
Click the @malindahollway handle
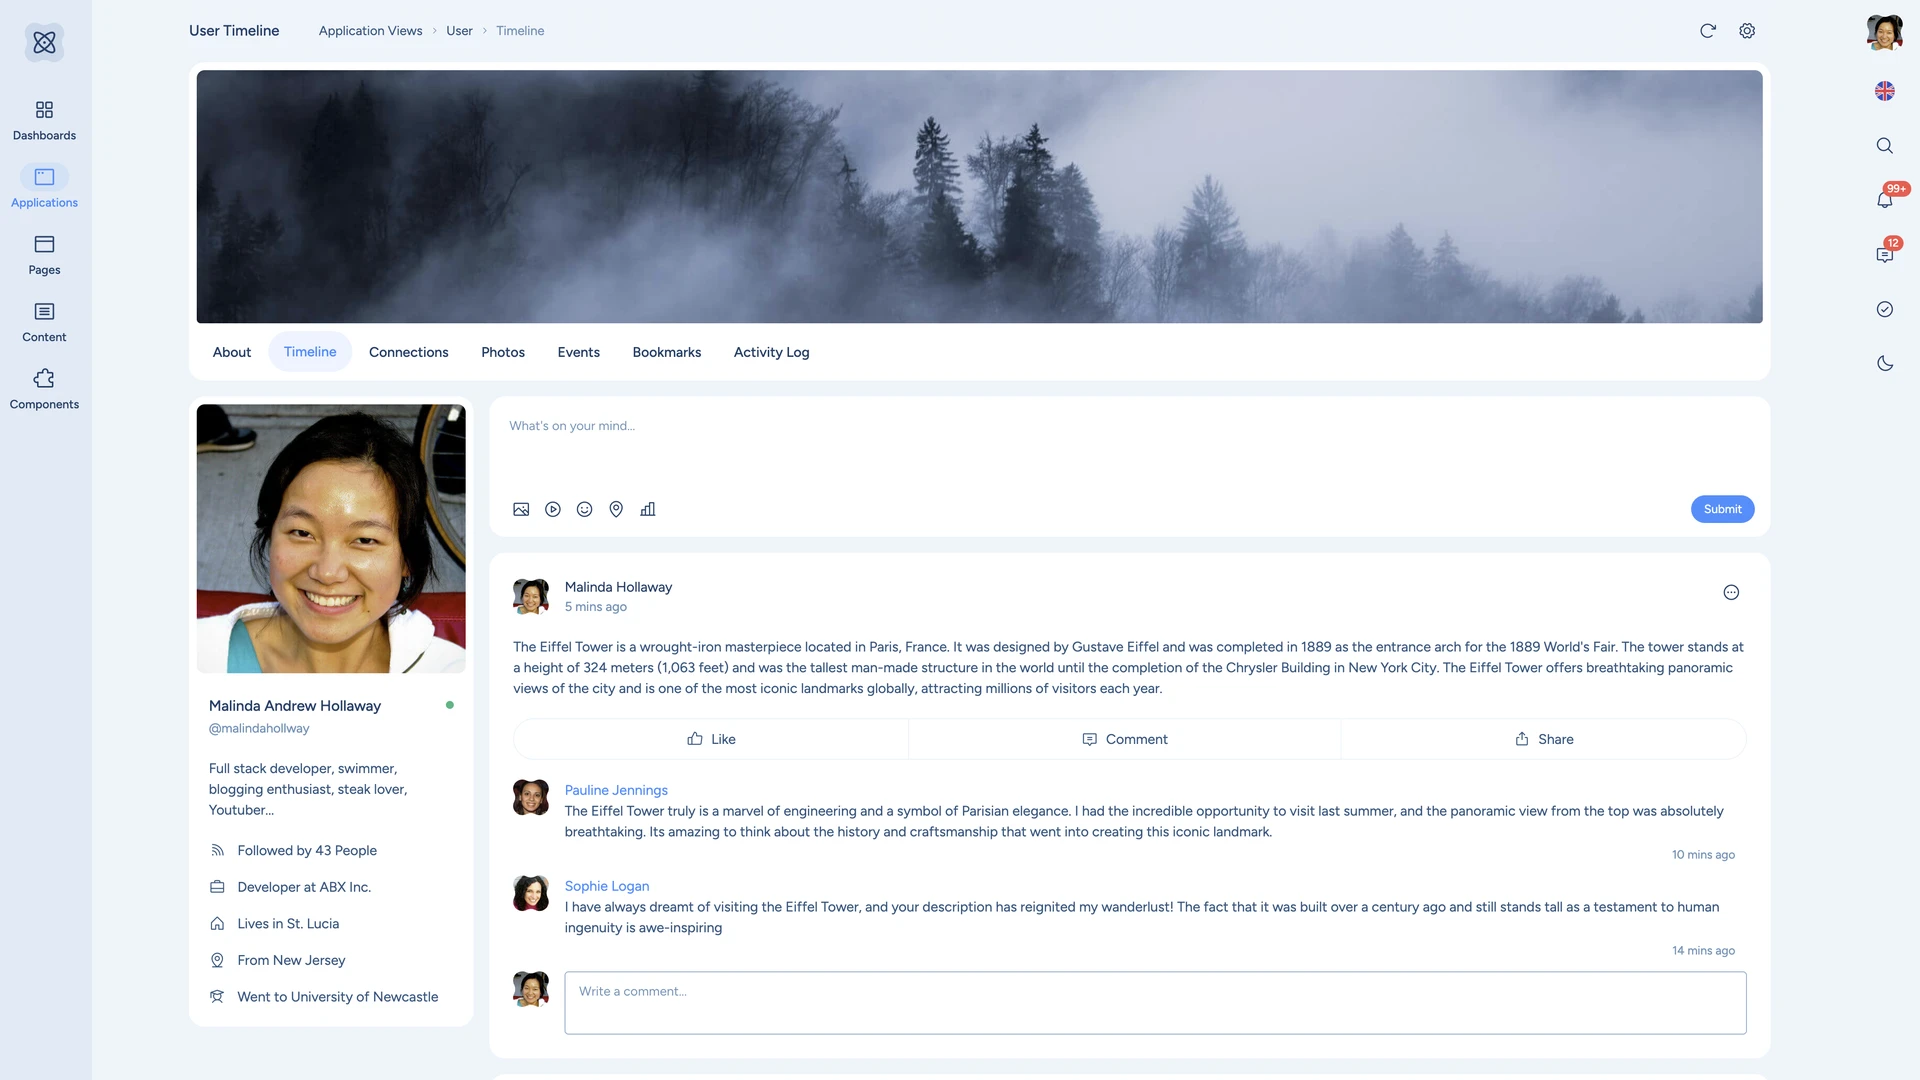(x=259, y=728)
